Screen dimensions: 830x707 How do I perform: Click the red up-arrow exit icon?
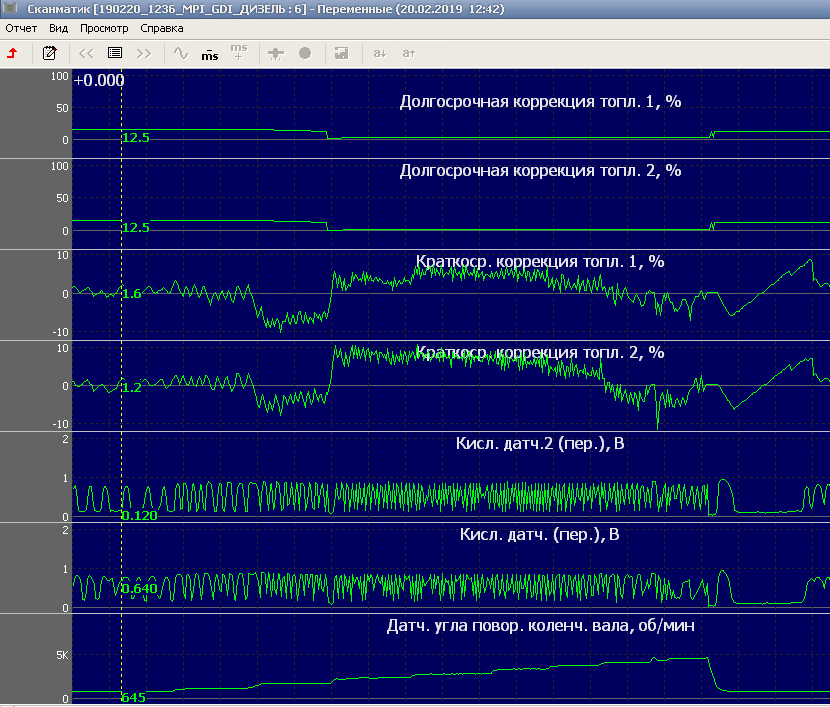[12, 53]
